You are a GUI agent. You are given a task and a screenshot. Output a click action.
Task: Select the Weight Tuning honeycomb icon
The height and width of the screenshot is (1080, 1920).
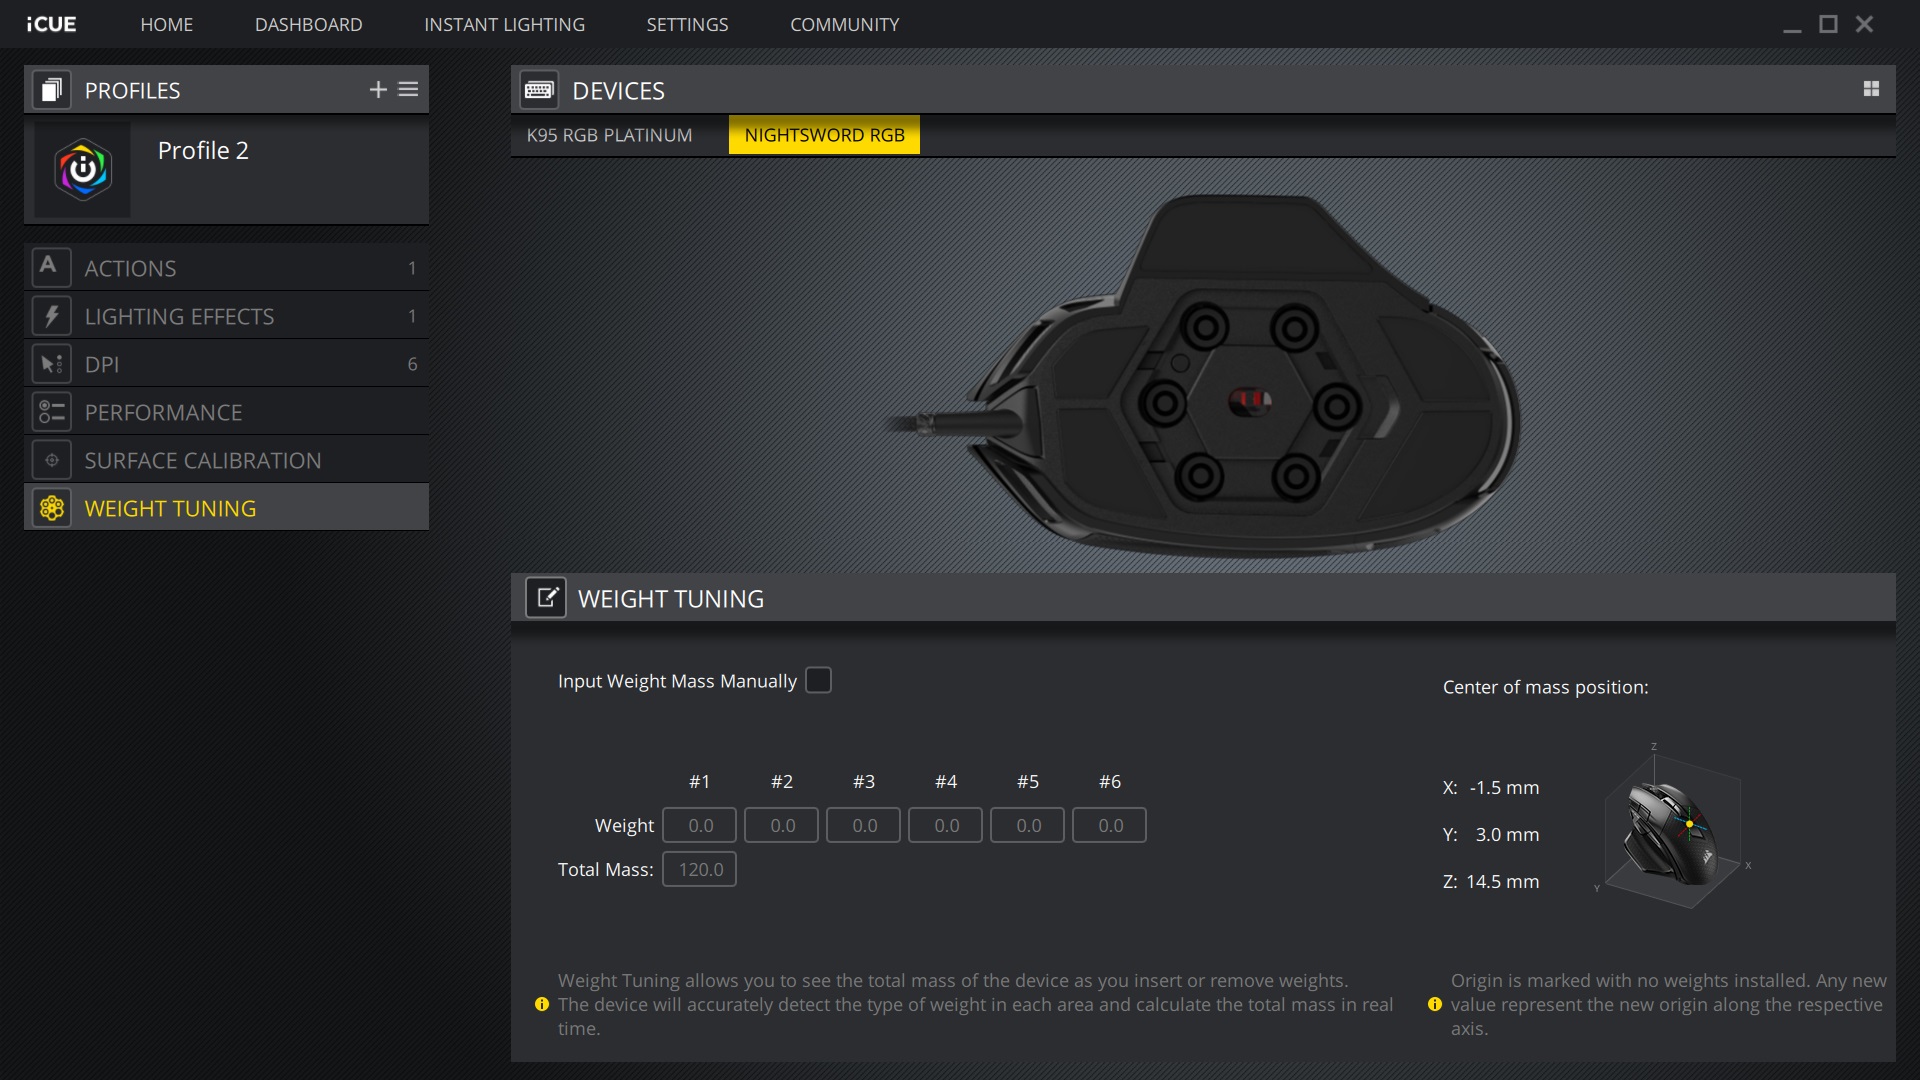[x=51, y=508]
